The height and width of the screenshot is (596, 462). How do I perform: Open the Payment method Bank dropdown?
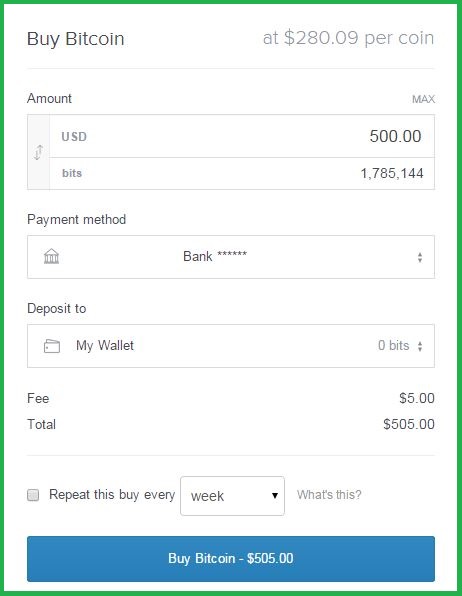tap(231, 257)
